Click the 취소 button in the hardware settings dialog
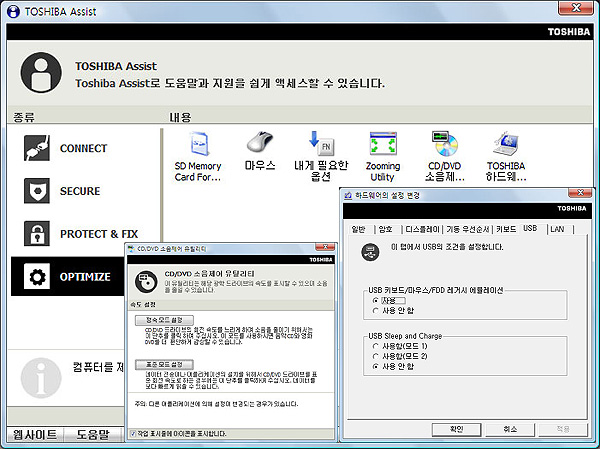The width and height of the screenshot is (600, 449). point(510,429)
